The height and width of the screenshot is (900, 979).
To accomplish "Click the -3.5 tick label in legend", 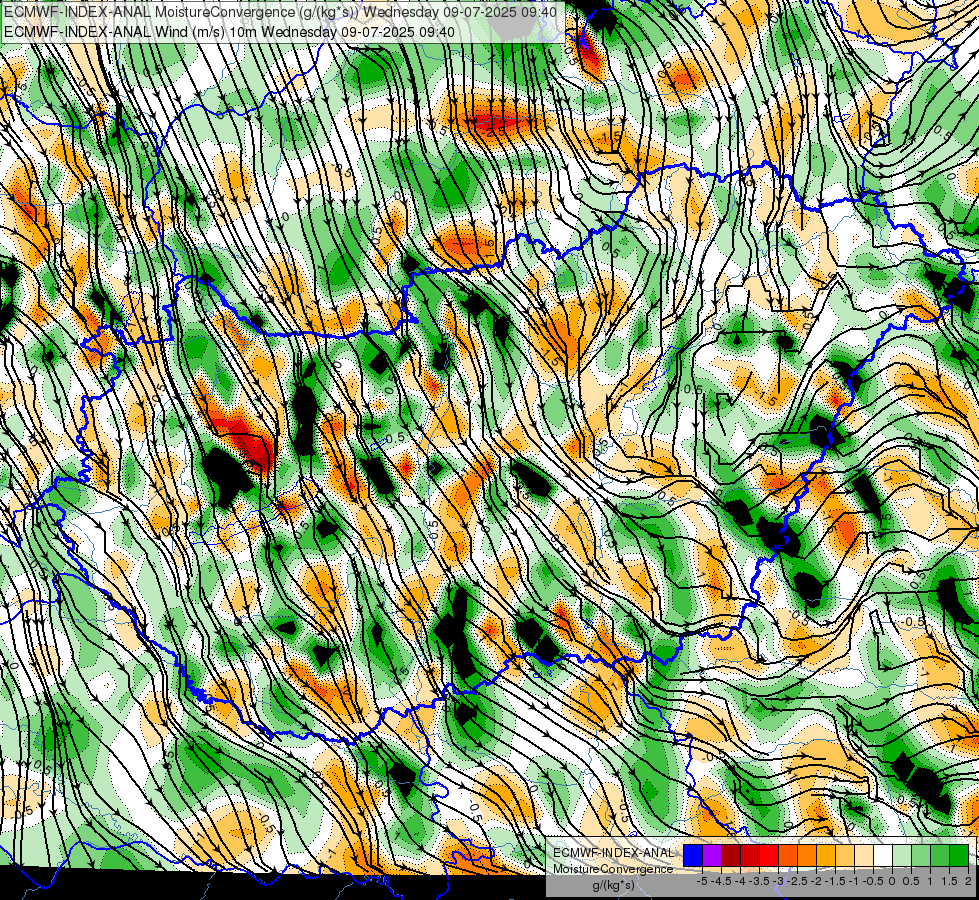I will (759, 881).
